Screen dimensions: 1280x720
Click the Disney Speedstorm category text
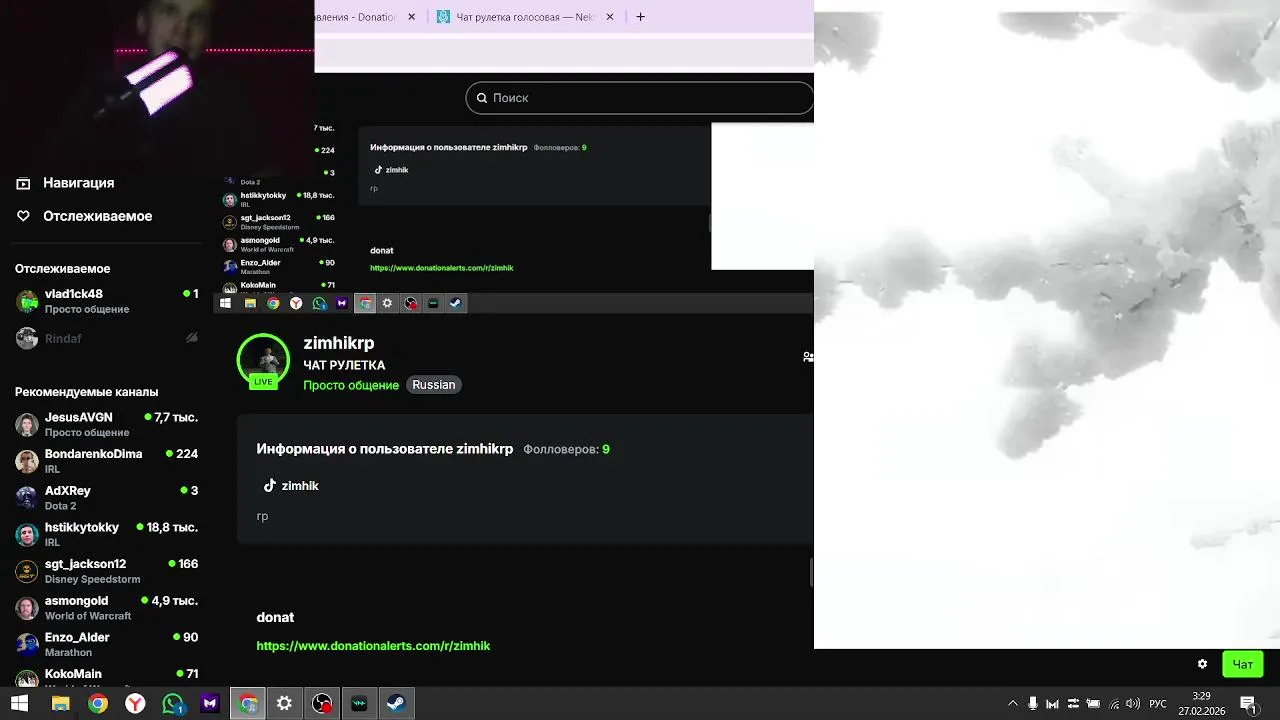(x=92, y=579)
